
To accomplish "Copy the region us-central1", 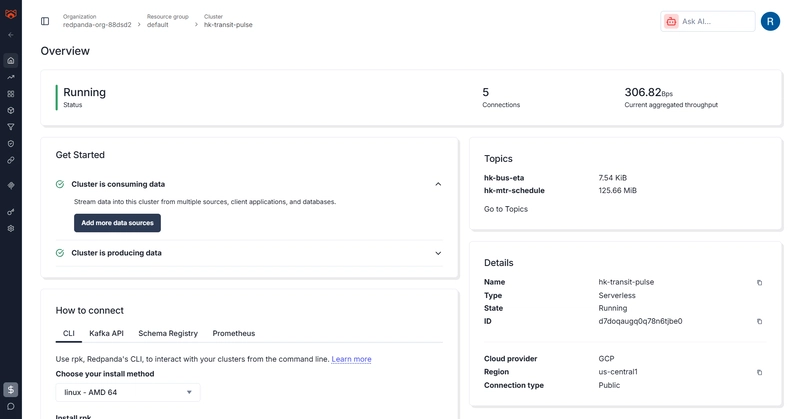I will [x=759, y=372].
